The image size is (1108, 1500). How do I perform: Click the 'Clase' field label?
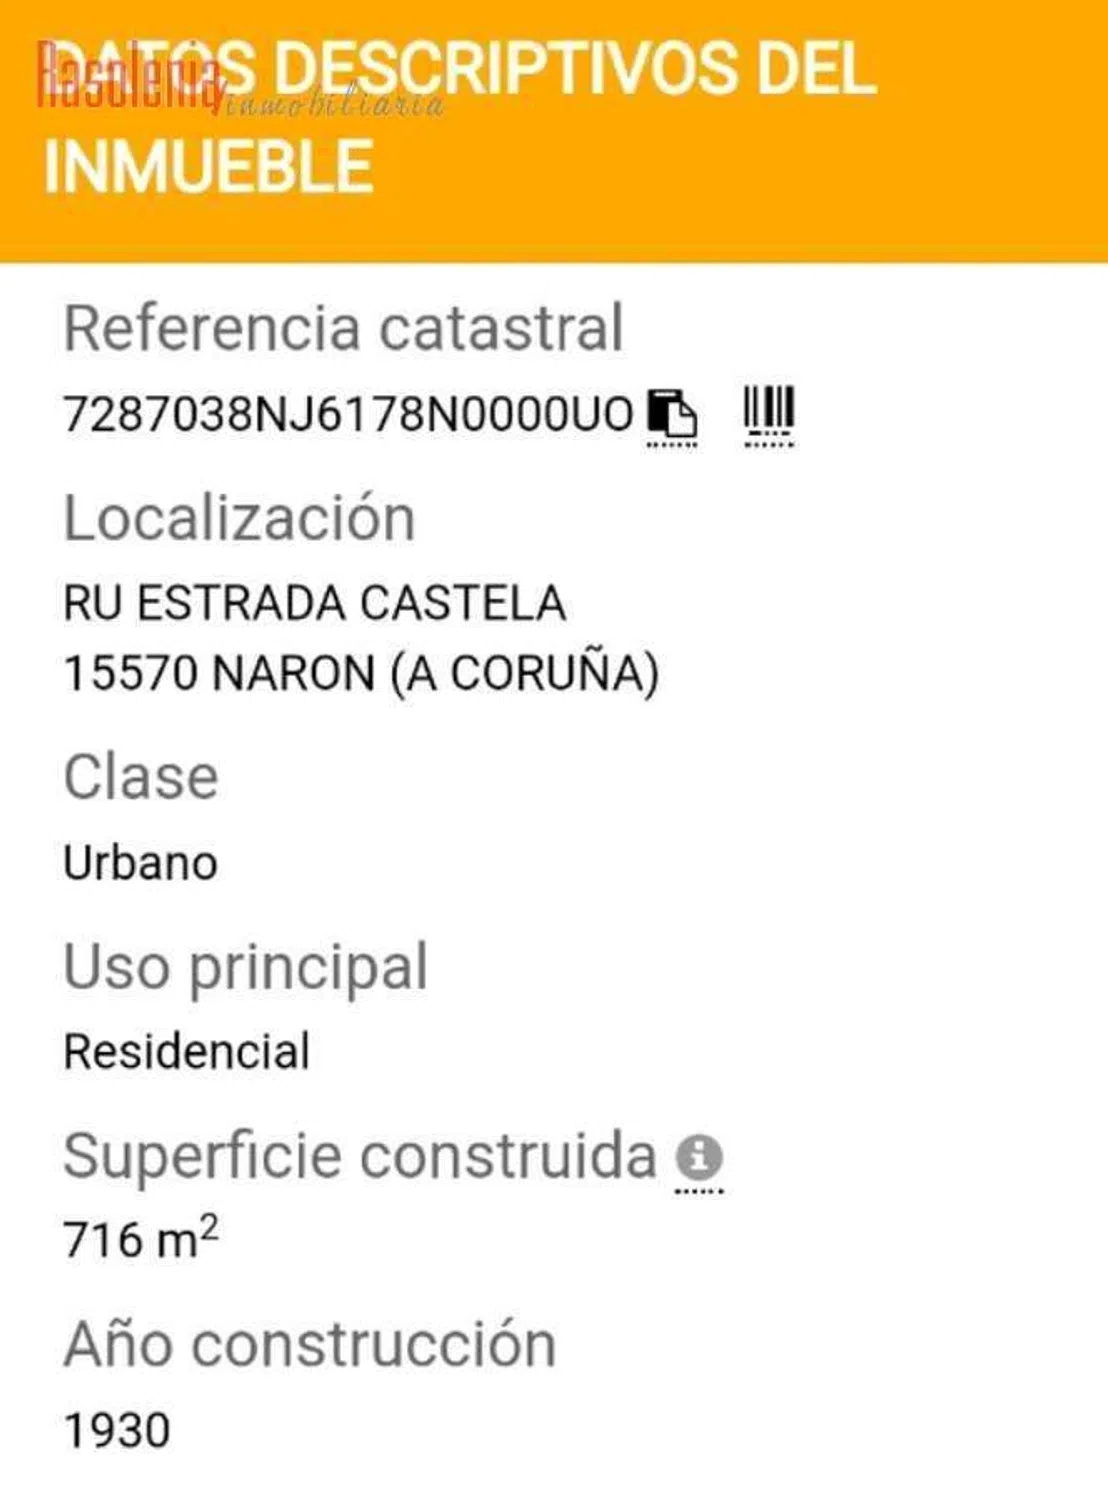[x=141, y=777]
